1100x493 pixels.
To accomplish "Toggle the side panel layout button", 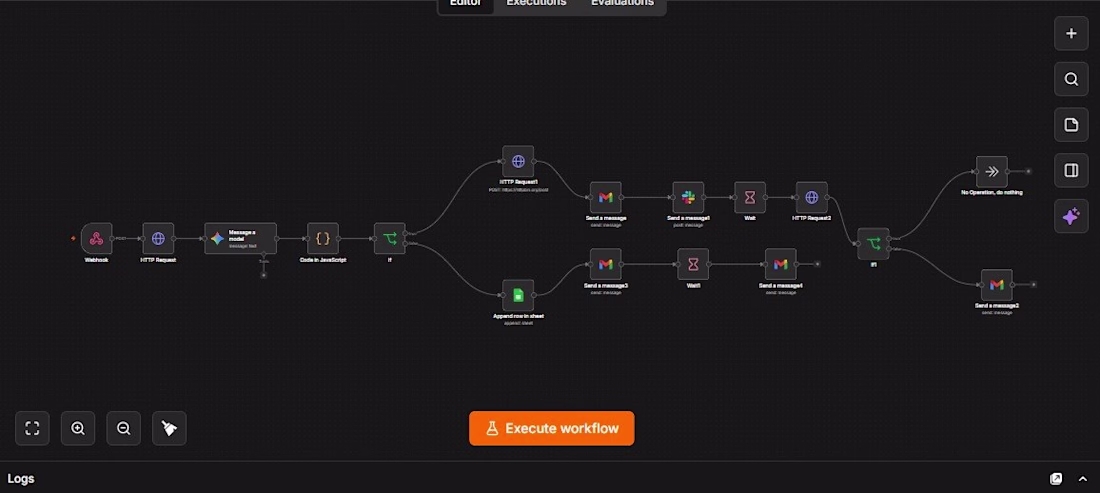I will [1071, 170].
